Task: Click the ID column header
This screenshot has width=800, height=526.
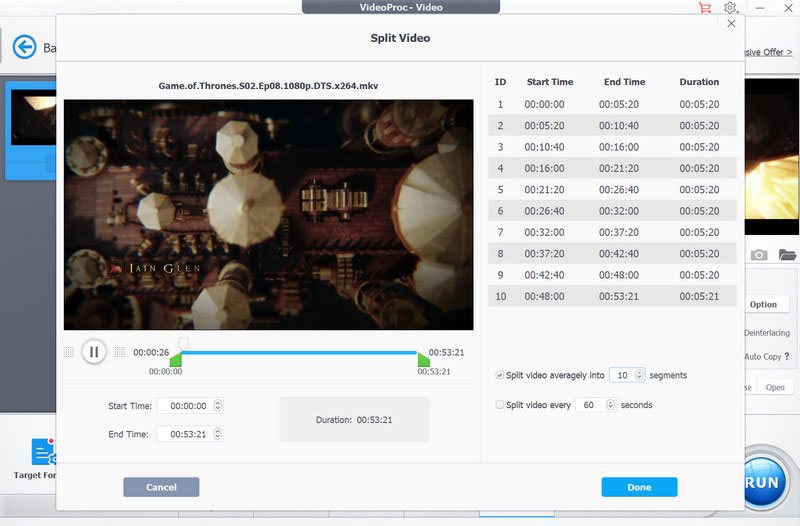Action: coord(501,82)
